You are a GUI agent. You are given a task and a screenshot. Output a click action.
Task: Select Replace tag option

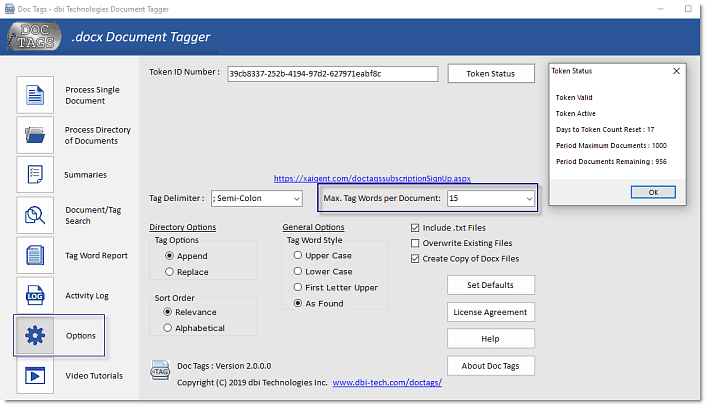169,272
